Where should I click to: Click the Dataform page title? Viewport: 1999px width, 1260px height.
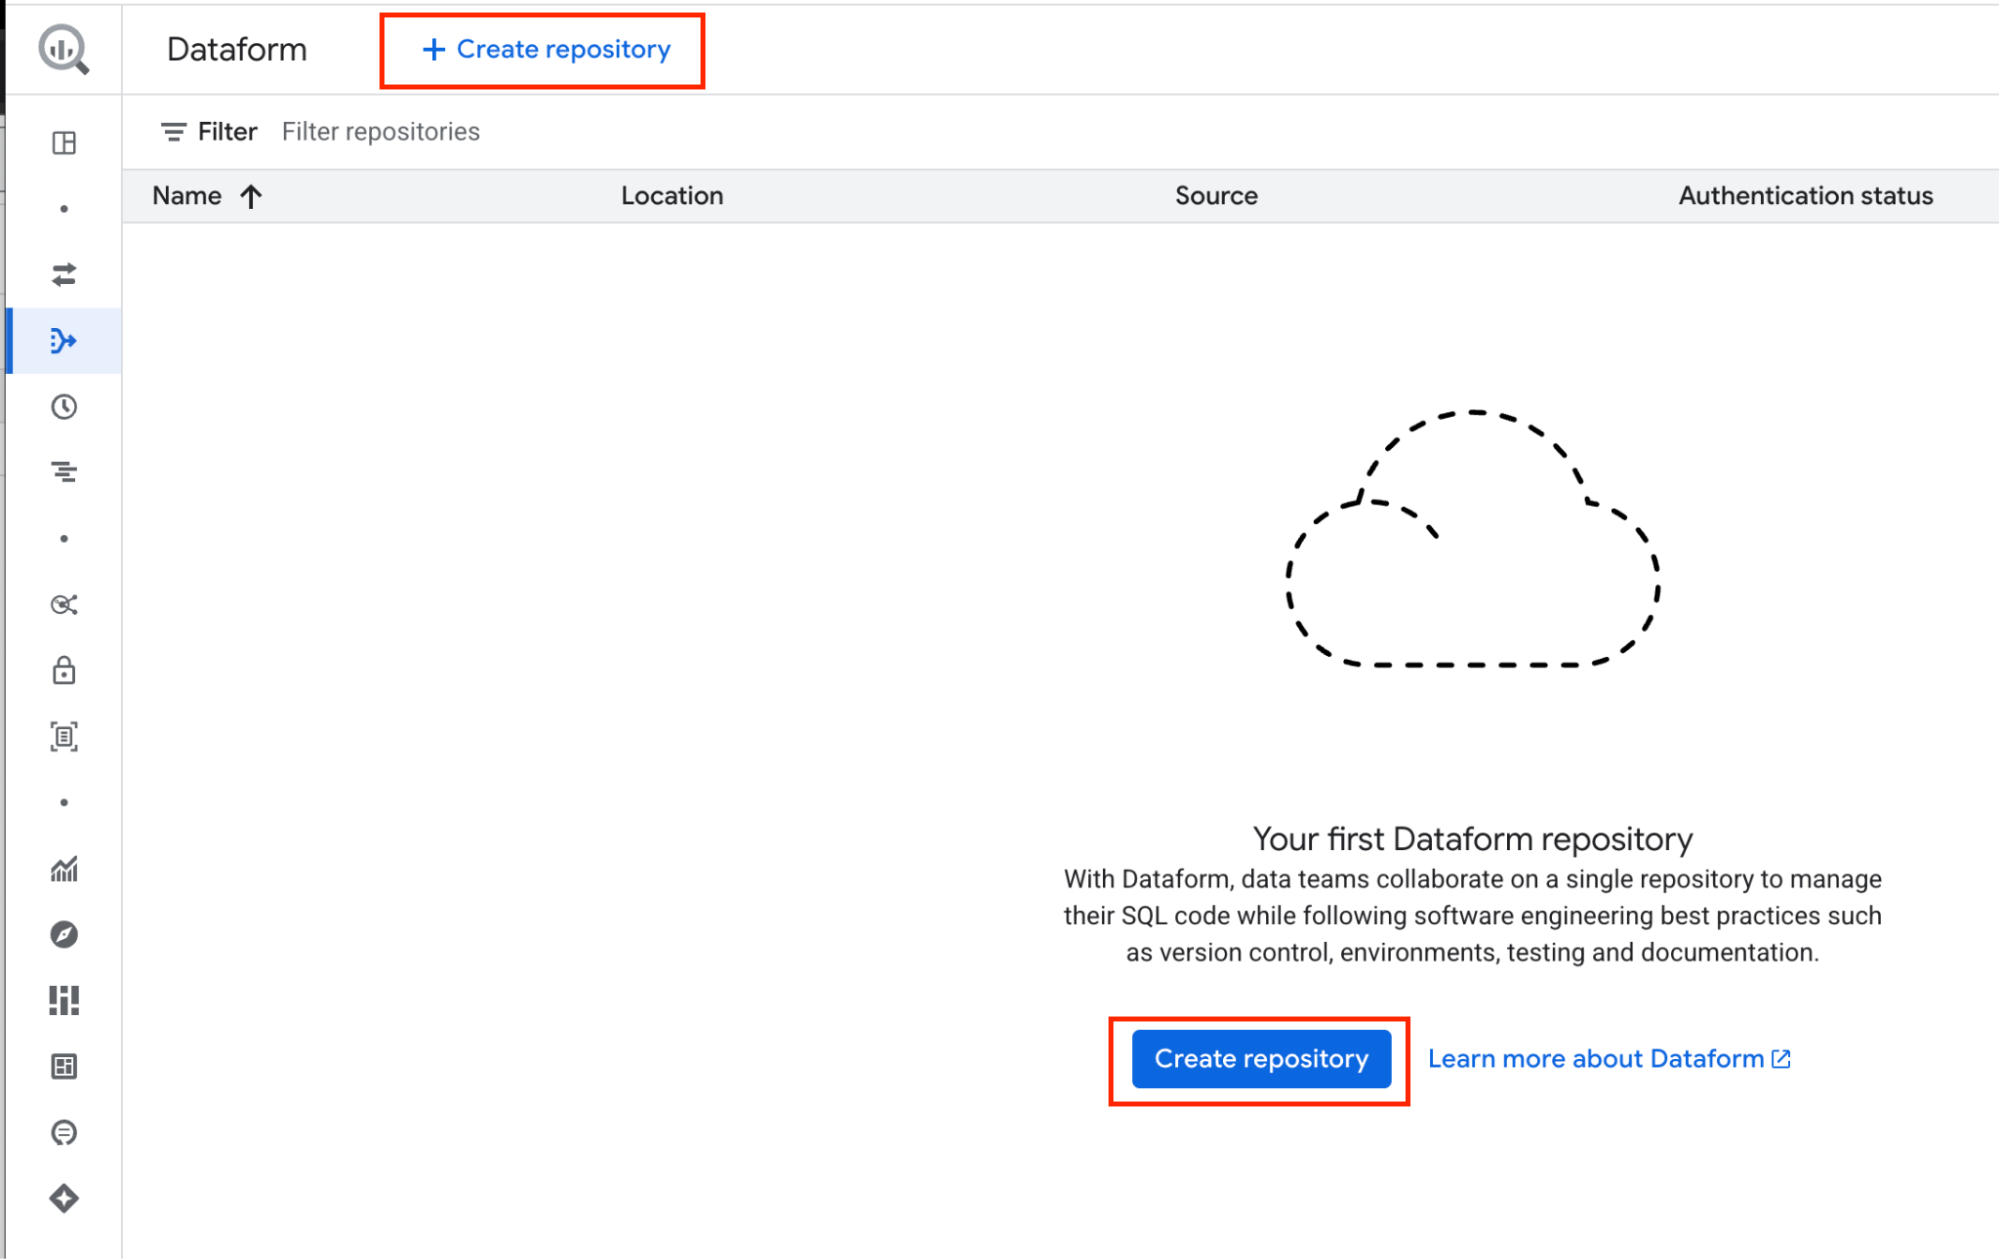tap(237, 50)
